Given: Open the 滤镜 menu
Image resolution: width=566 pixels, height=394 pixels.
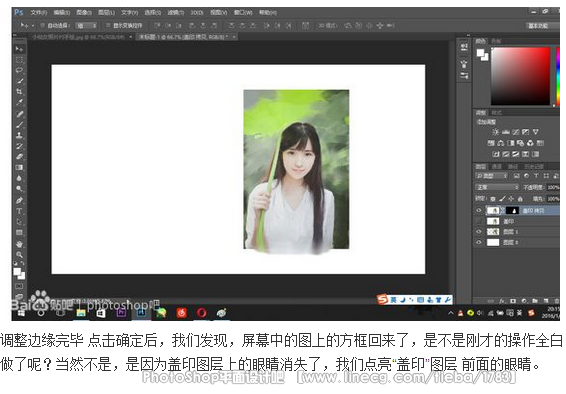Looking at the screenshot, I should [175, 13].
